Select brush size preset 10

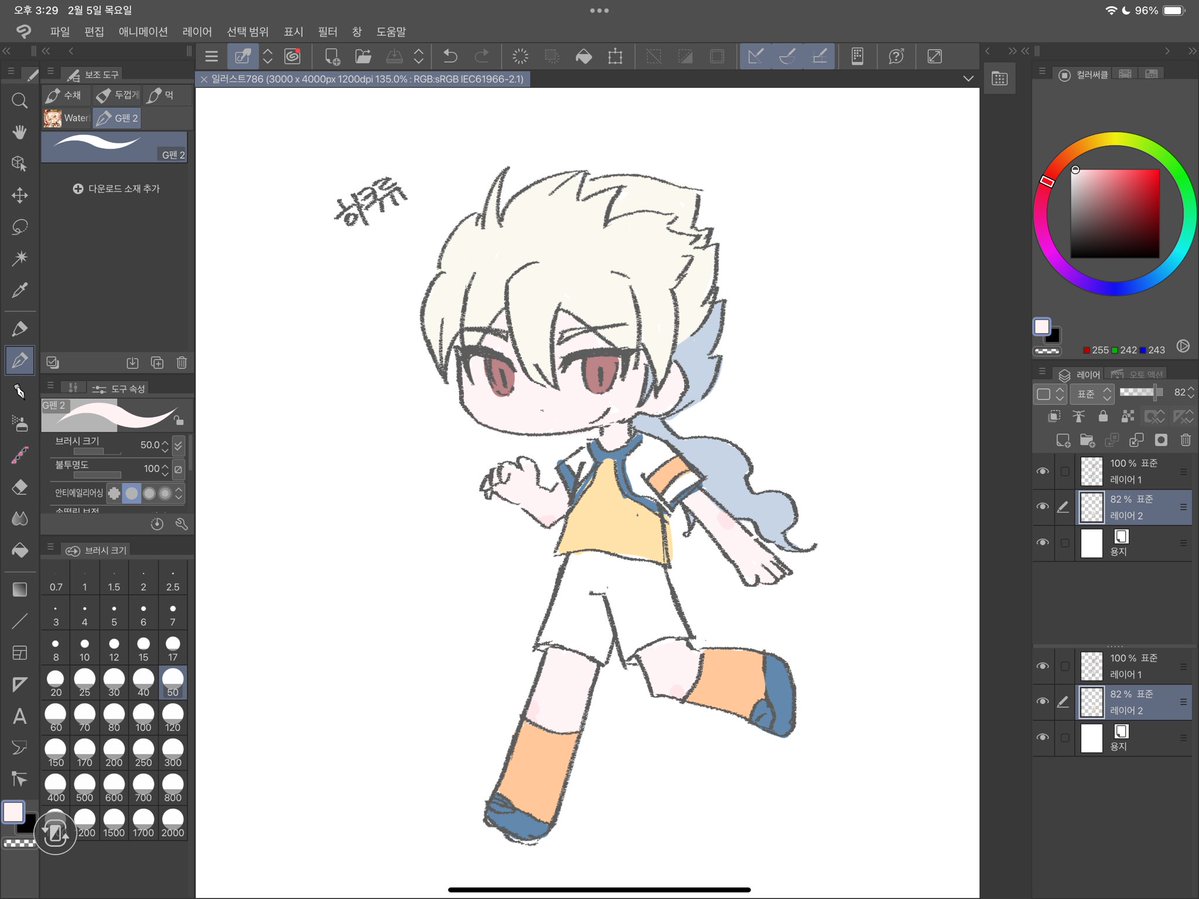tap(85, 647)
